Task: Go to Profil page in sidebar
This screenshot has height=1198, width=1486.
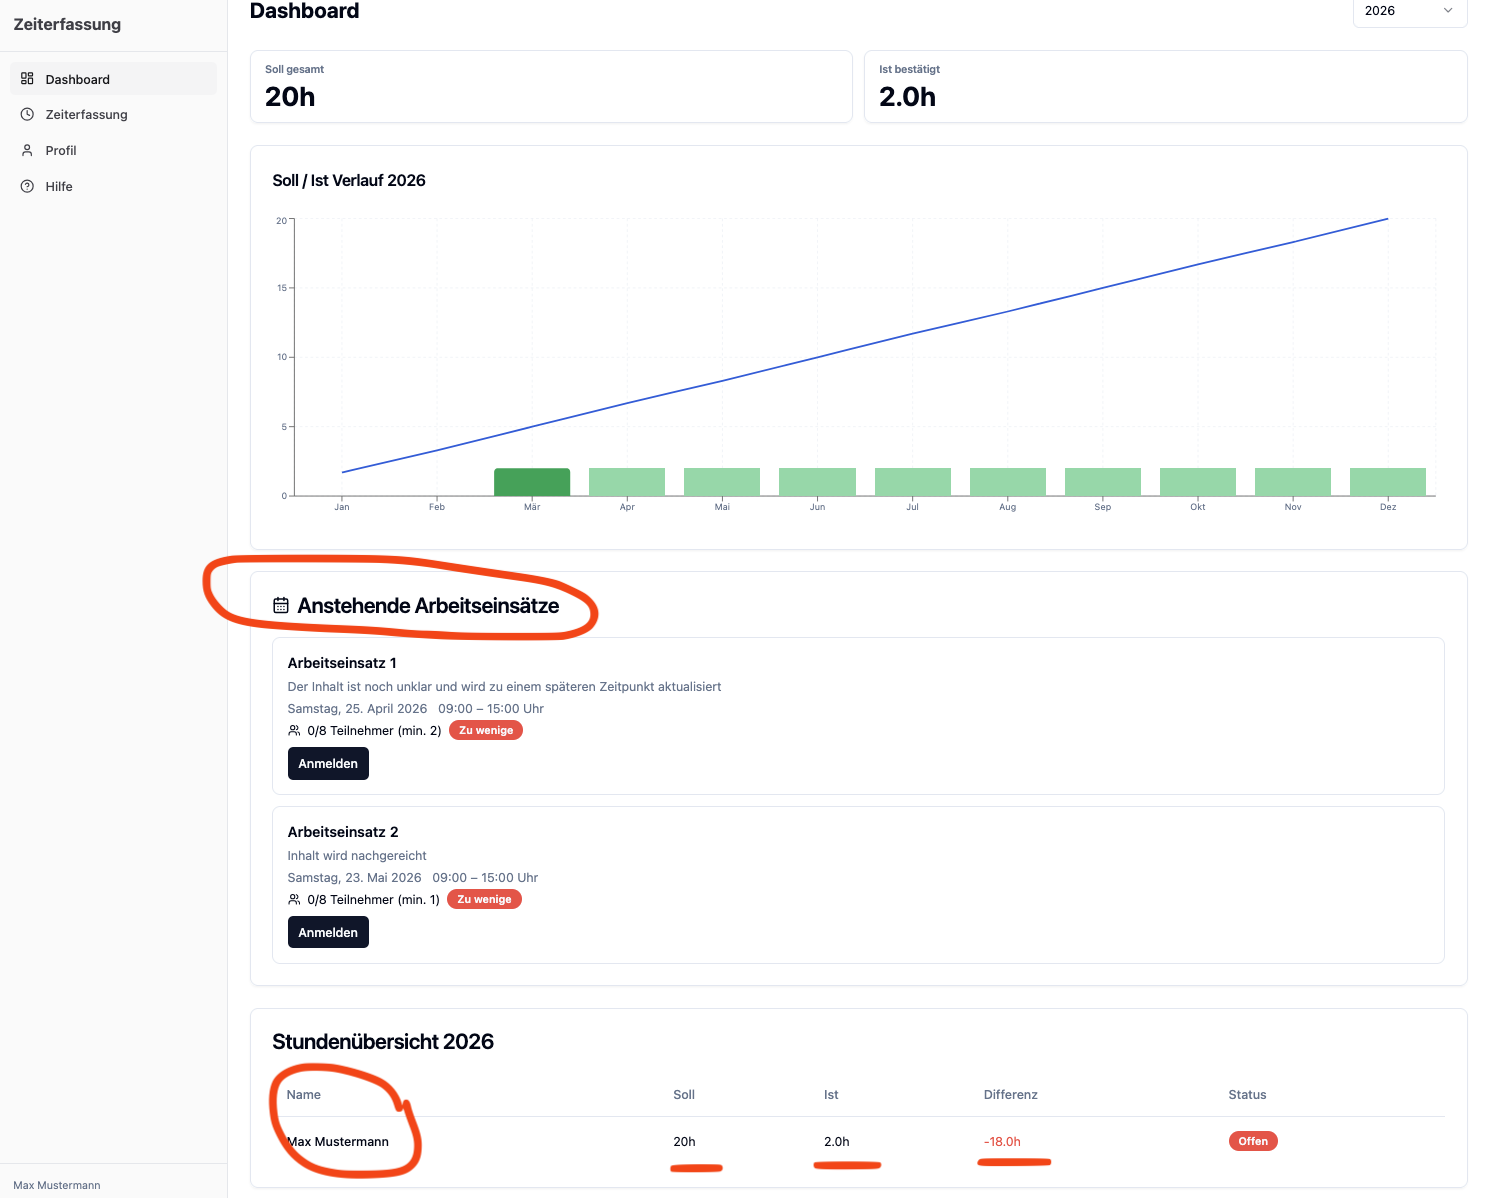Action: tap(61, 151)
